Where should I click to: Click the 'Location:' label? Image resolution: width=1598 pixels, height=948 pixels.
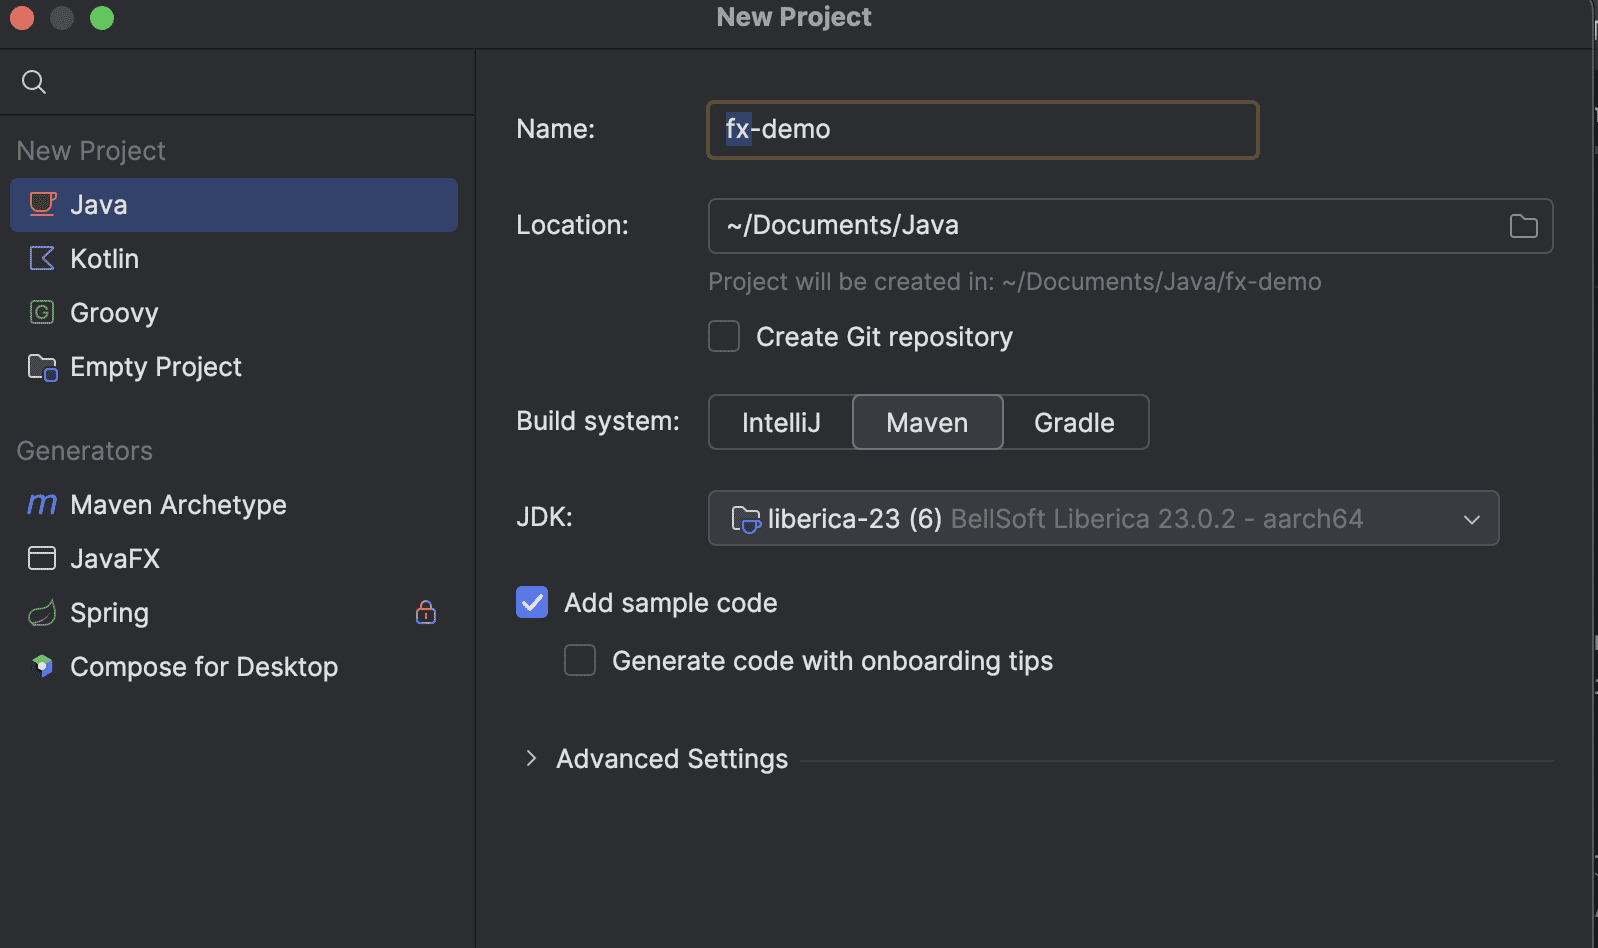[572, 225]
